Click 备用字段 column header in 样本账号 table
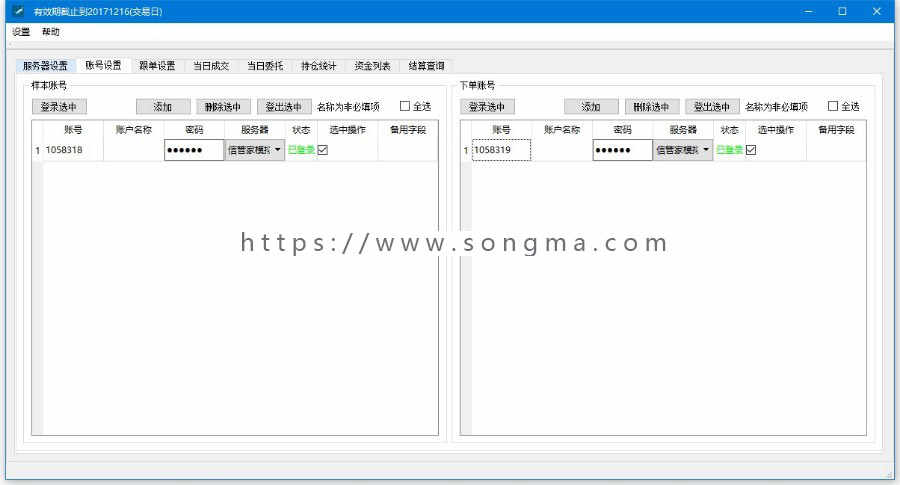Image resolution: width=900 pixels, height=485 pixels. [x=408, y=130]
